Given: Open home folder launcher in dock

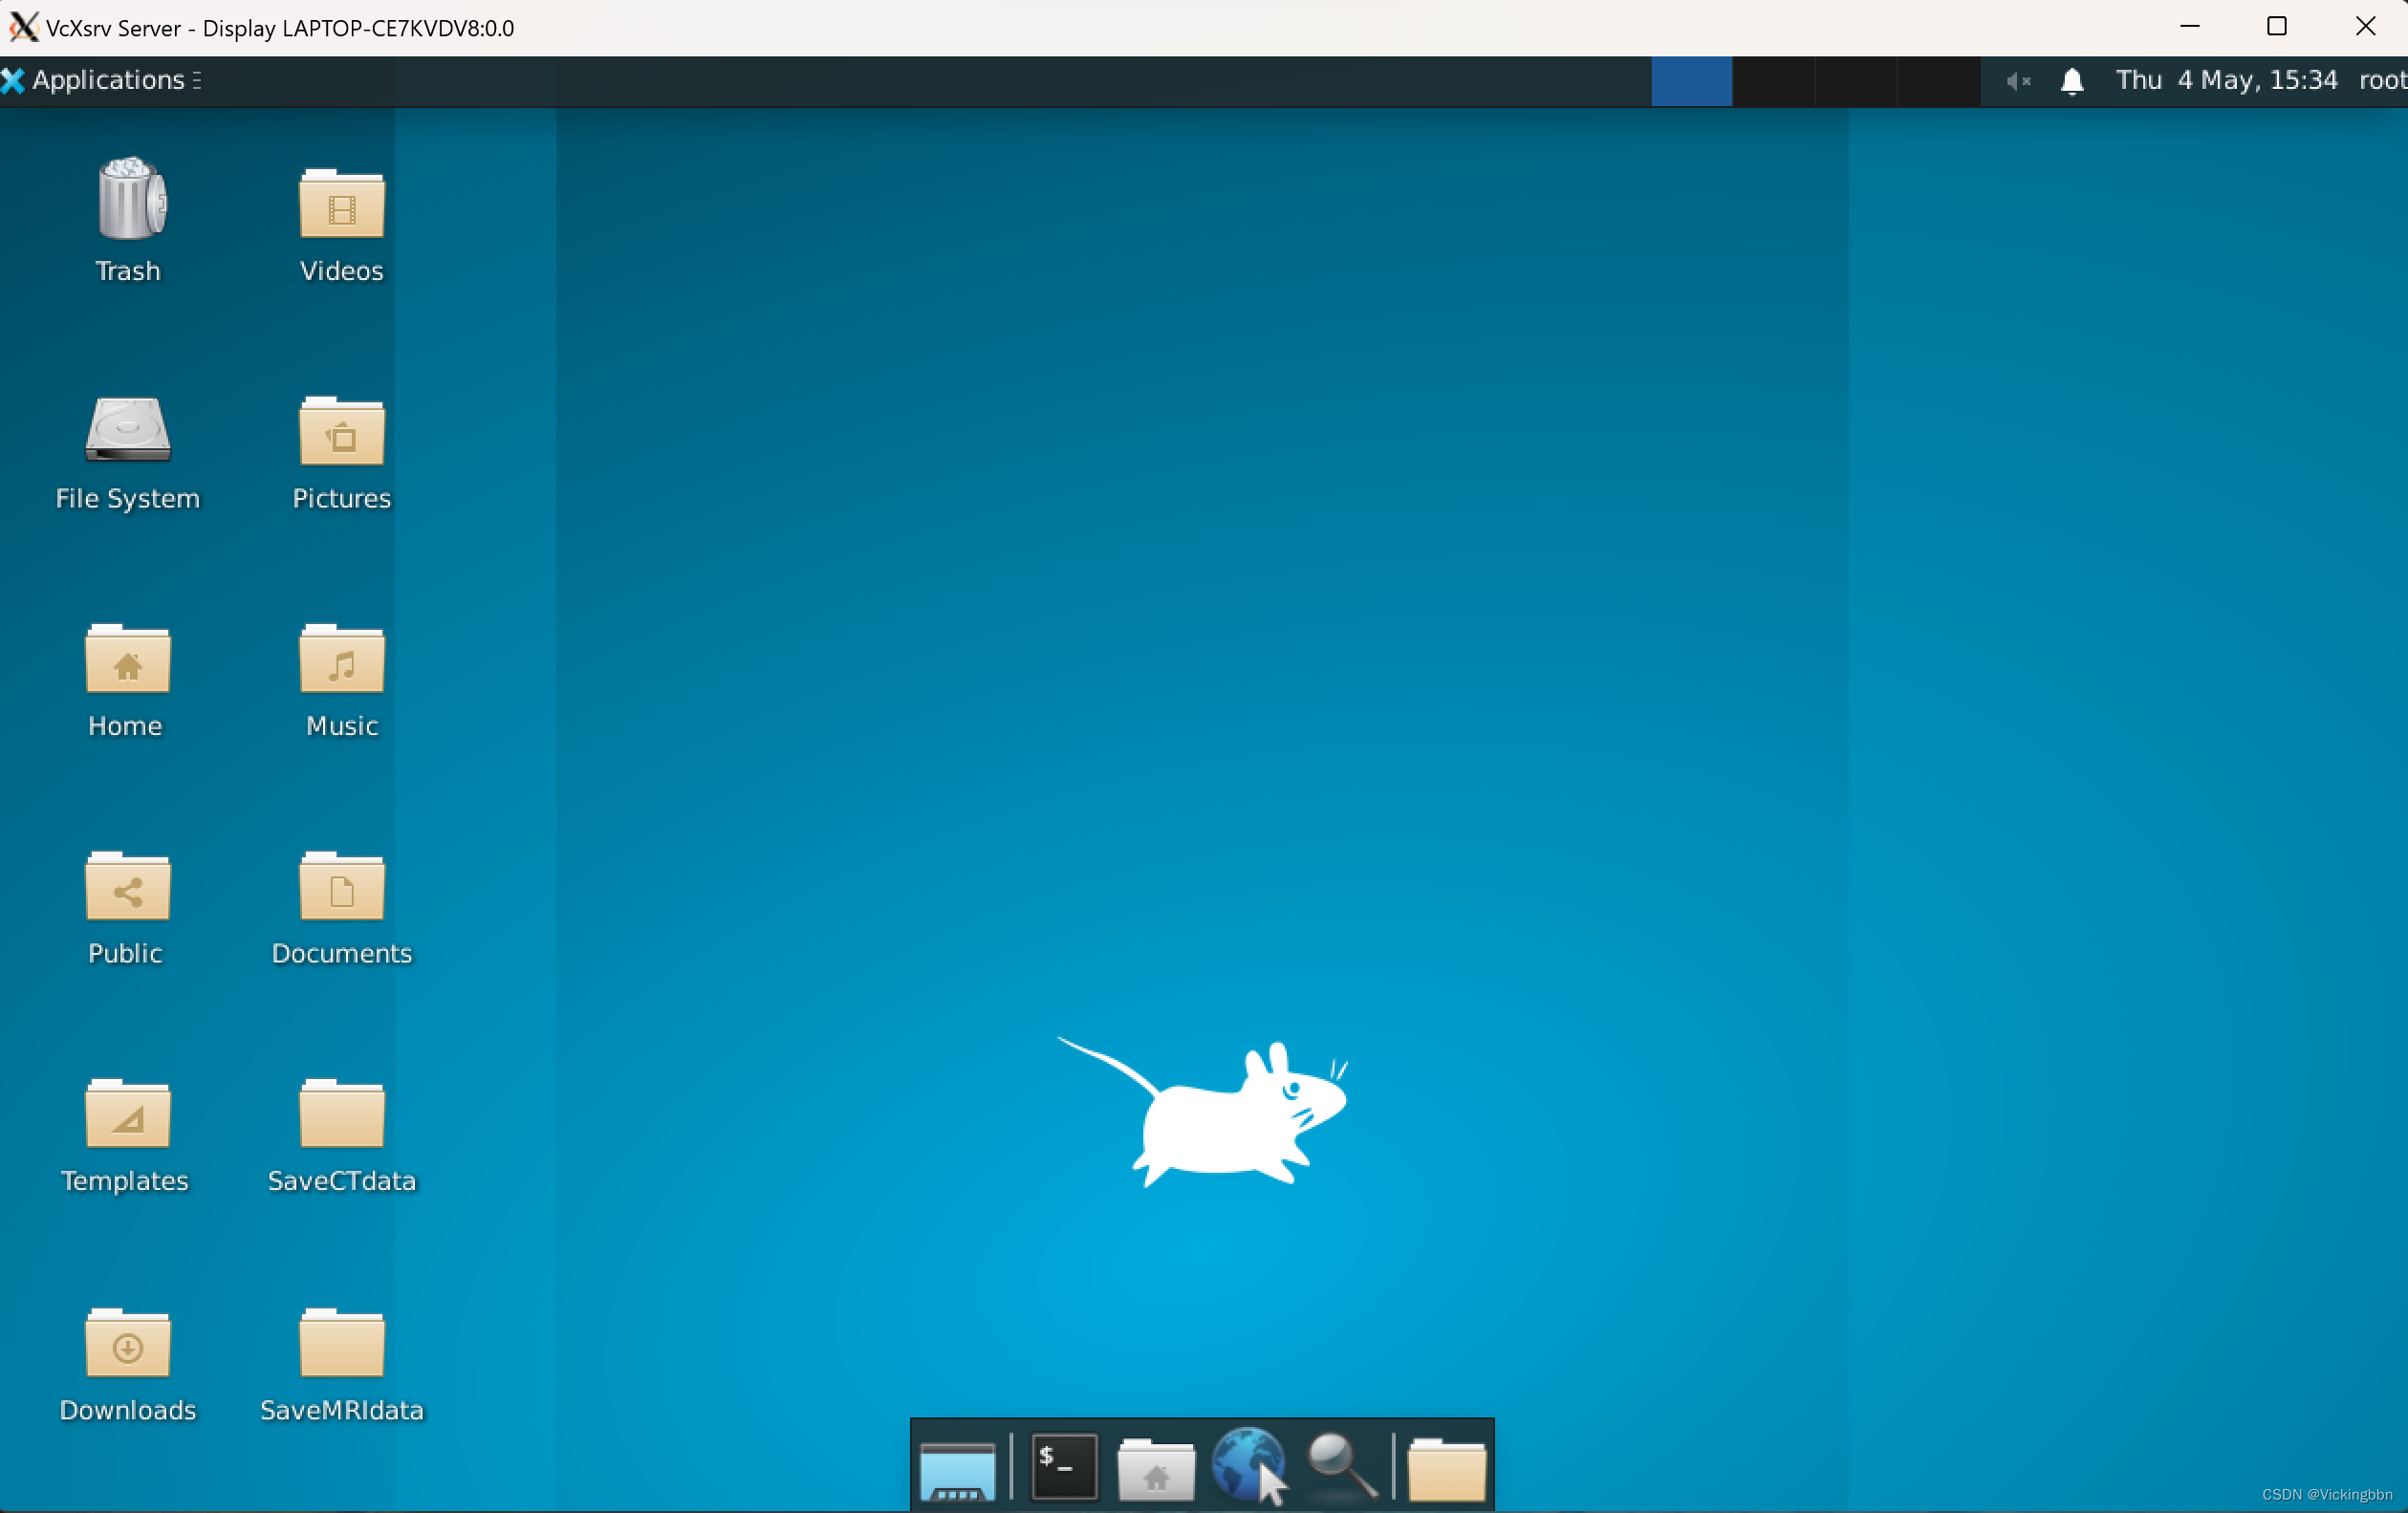Looking at the screenshot, I should (x=1155, y=1468).
